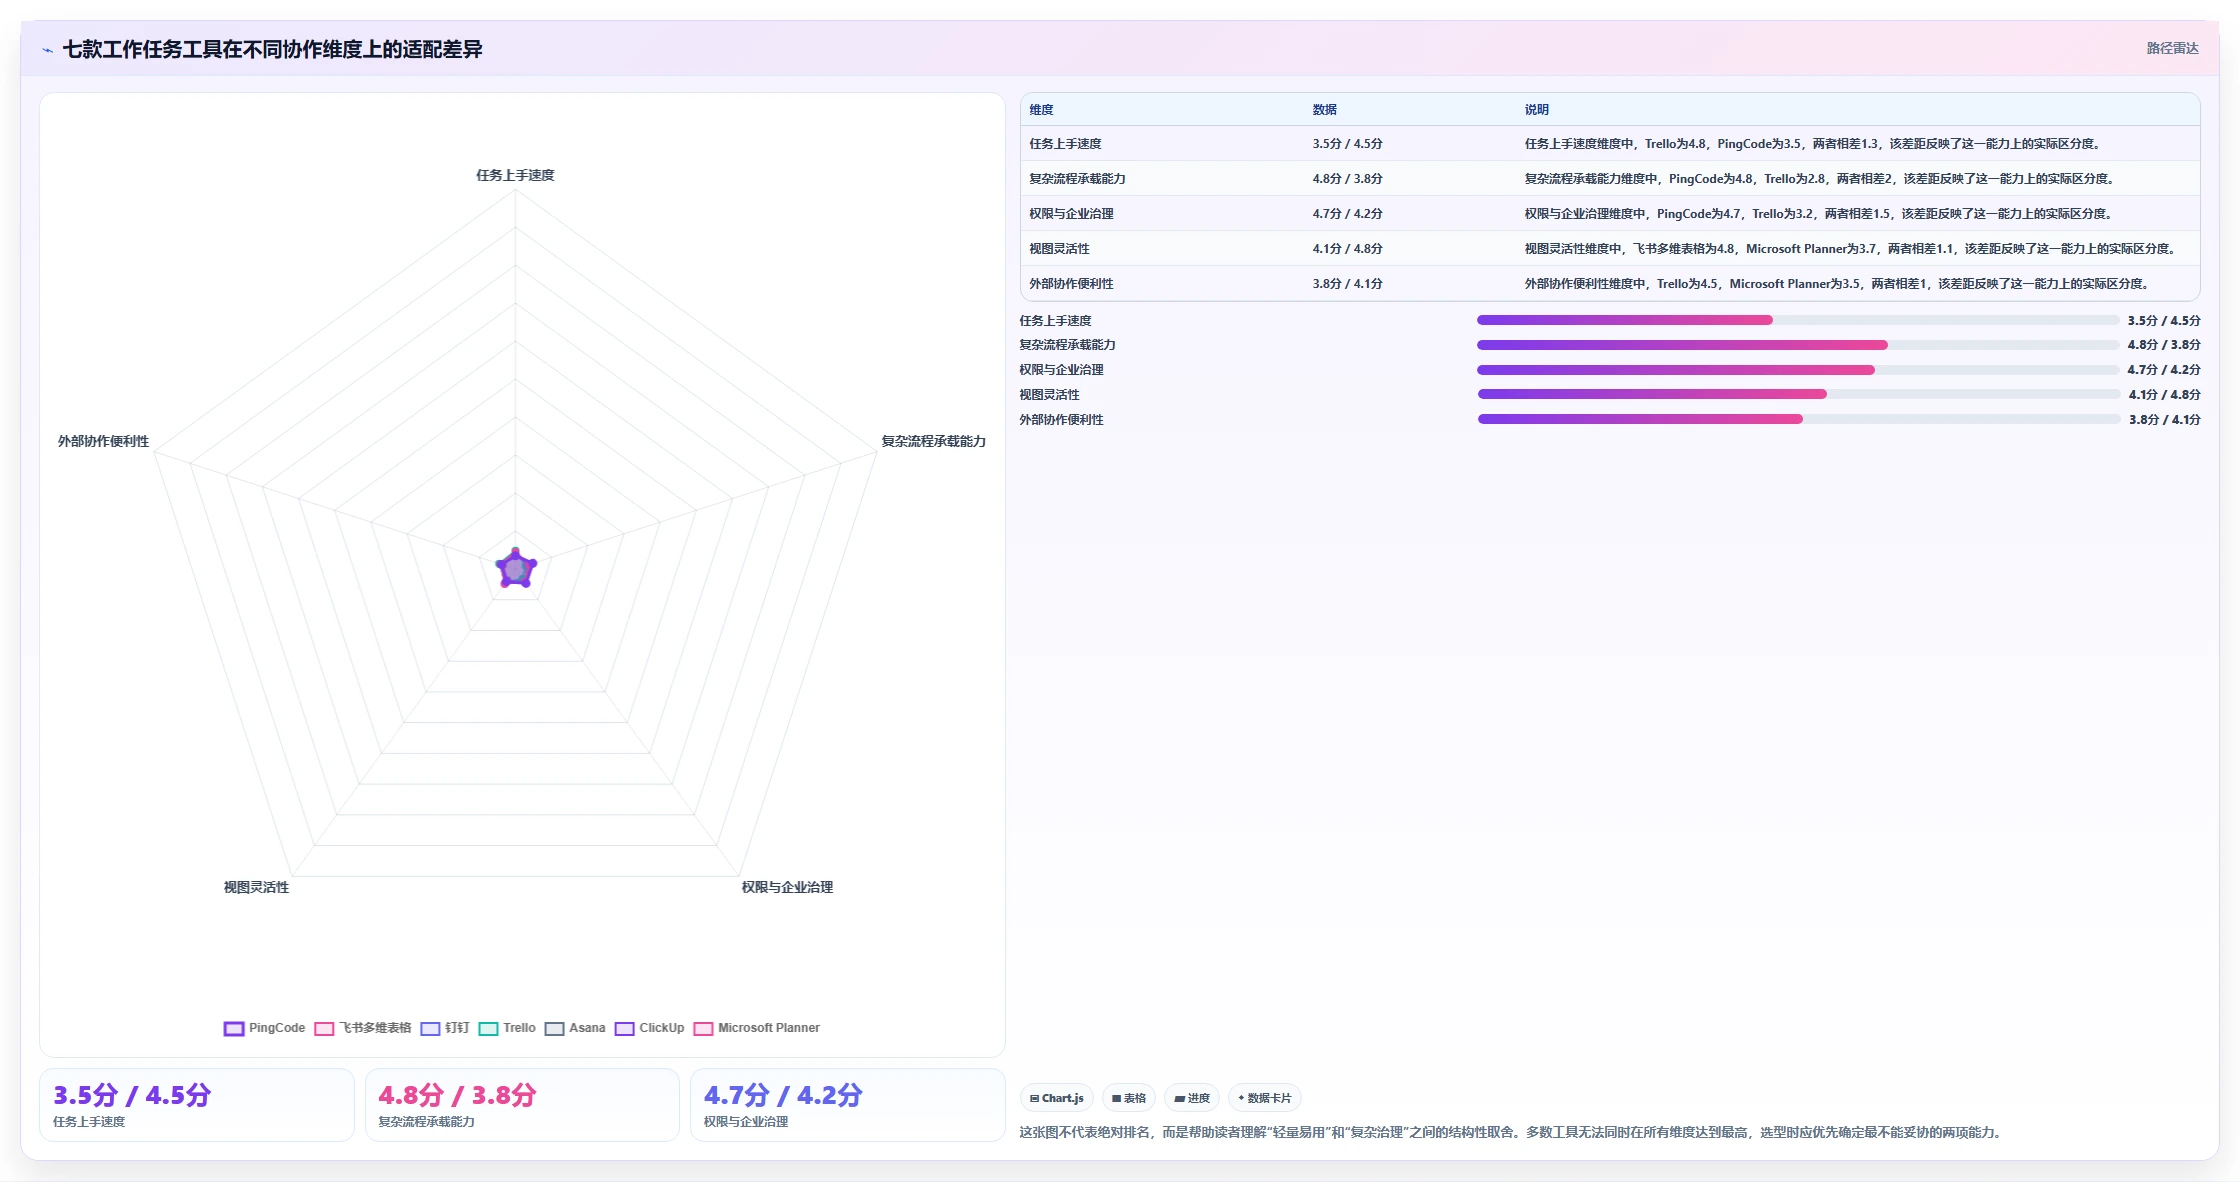Toggle Microsoft Planner legend series
2240x1182 pixels.
point(757,1028)
